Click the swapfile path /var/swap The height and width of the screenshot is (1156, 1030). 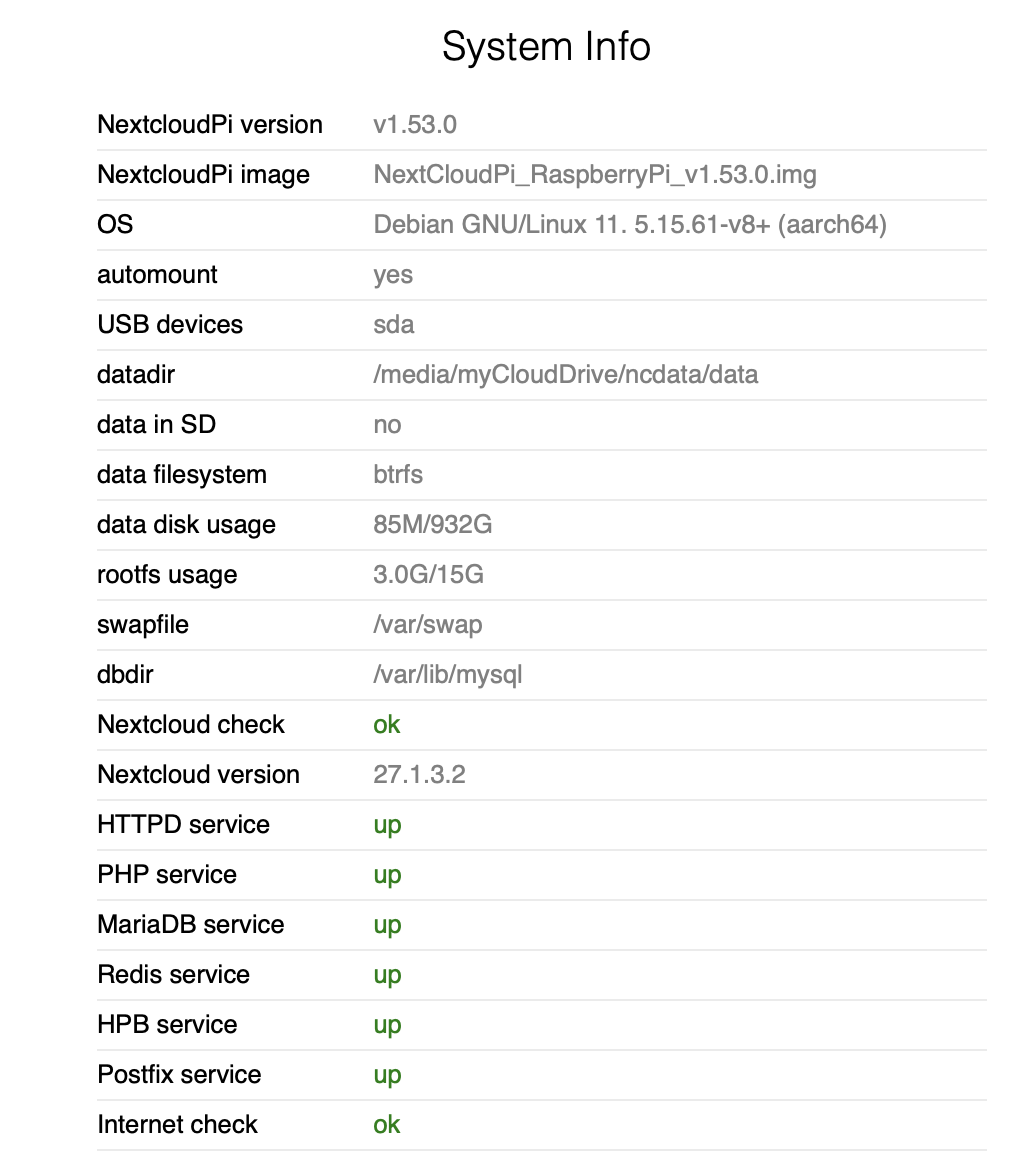tap(428, 625)
